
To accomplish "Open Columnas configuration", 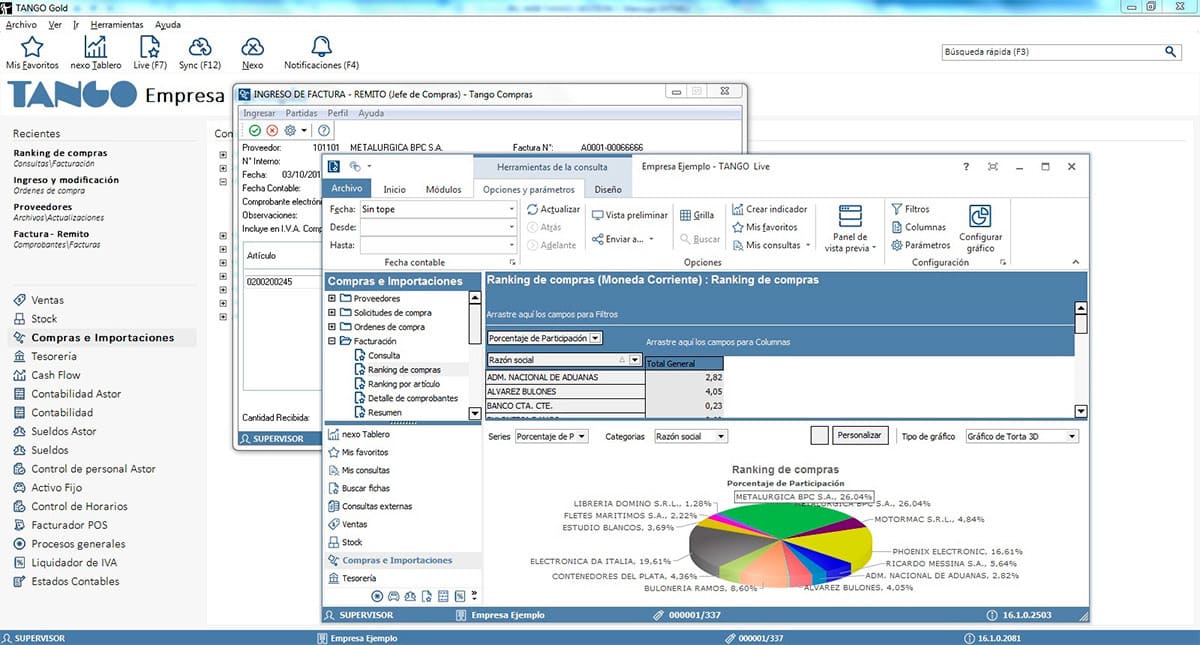I will [x=918, y=227].
